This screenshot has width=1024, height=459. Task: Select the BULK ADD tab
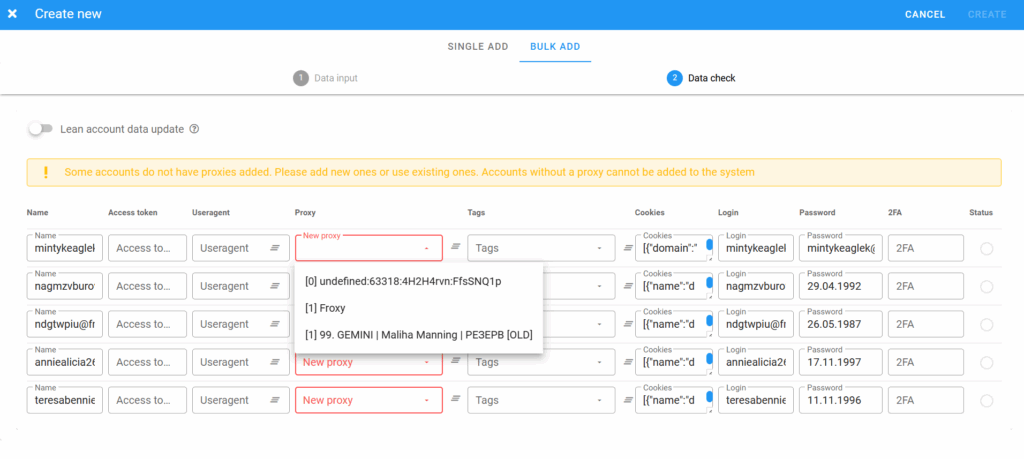click(x=555, y=47)
